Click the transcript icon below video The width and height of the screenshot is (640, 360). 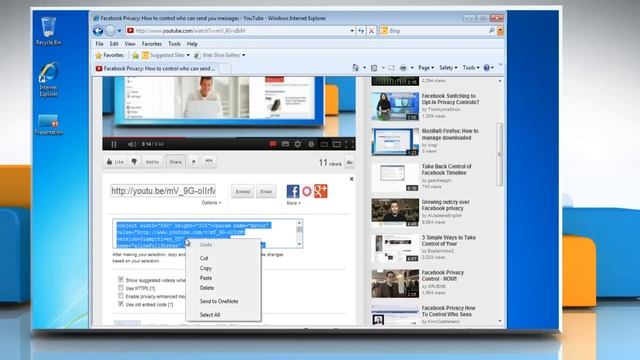click(x=209, y=162)
